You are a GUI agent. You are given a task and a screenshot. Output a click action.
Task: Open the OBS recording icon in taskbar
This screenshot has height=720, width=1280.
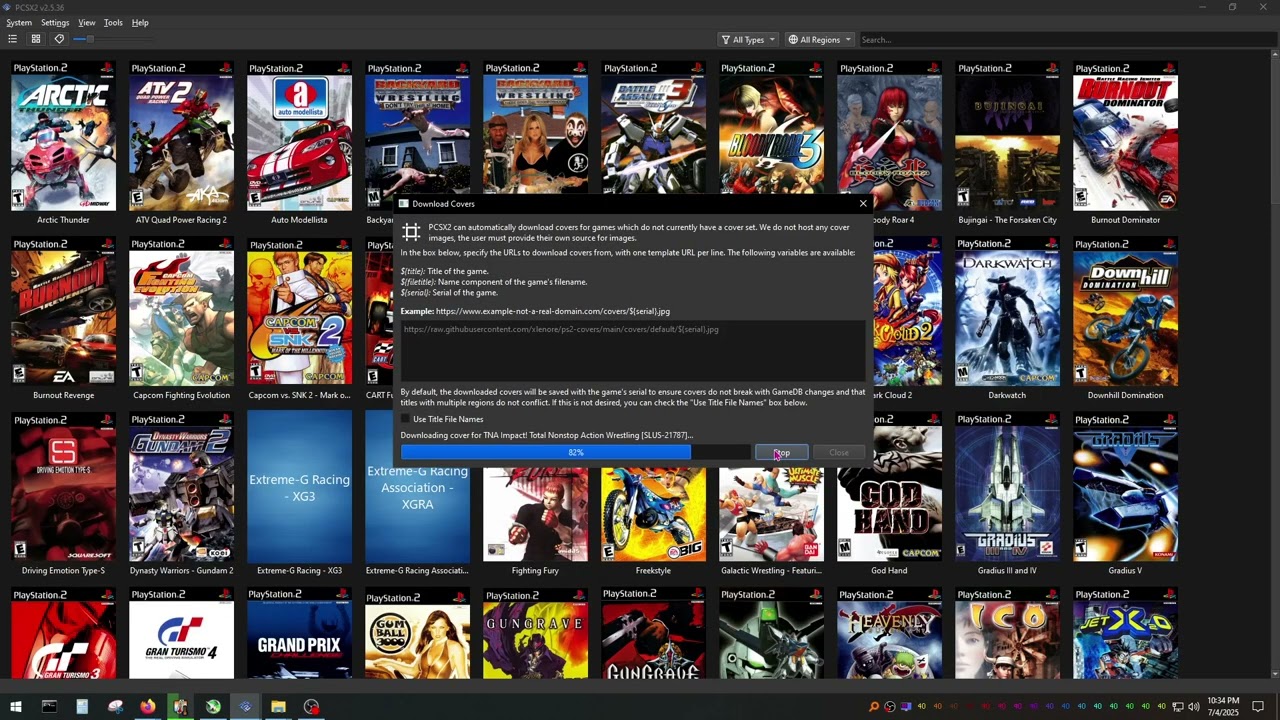point(311,707)
